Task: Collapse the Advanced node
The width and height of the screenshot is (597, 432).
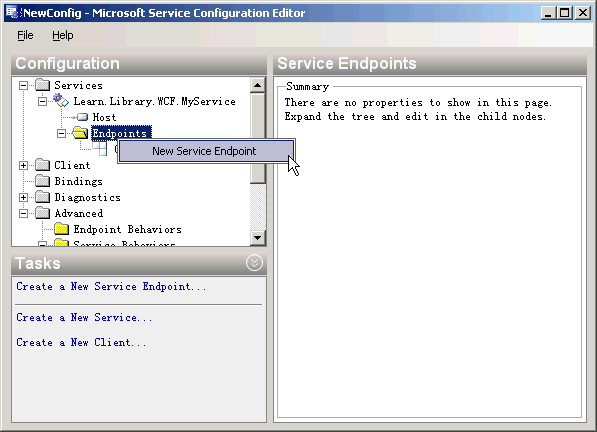Action: click(23, 213)
